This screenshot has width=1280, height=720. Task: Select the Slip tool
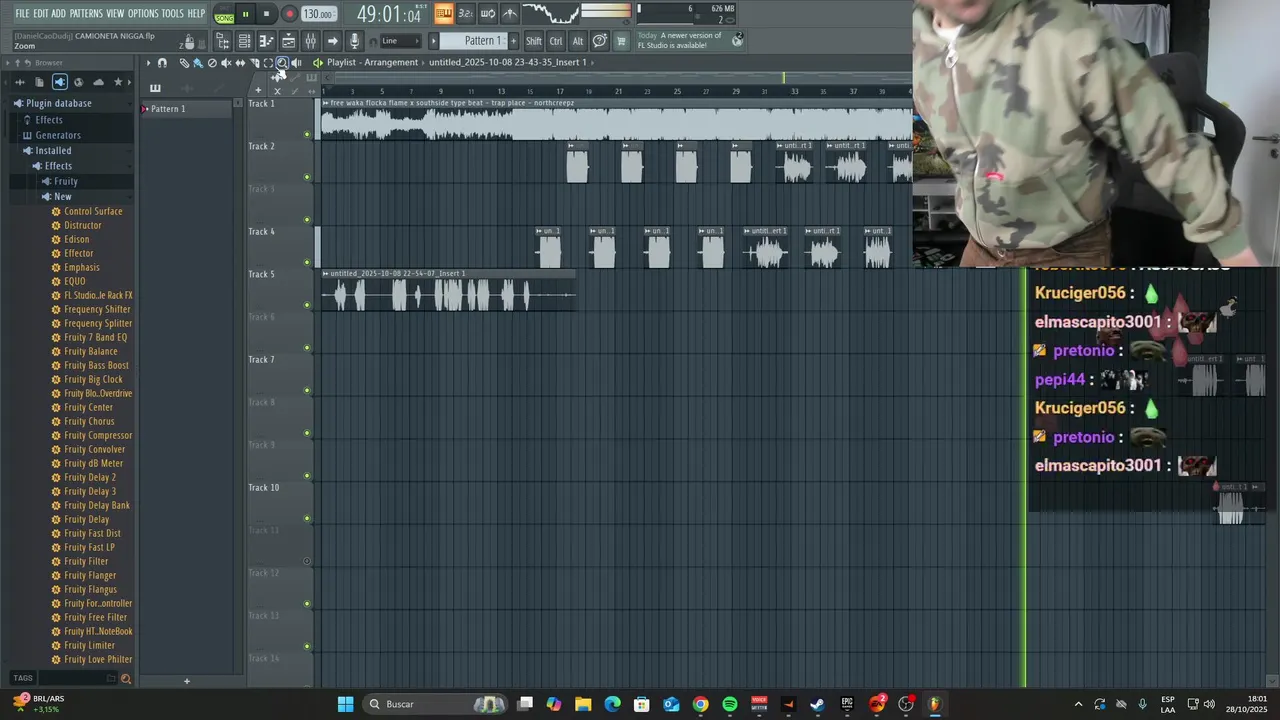coord(240,63)
